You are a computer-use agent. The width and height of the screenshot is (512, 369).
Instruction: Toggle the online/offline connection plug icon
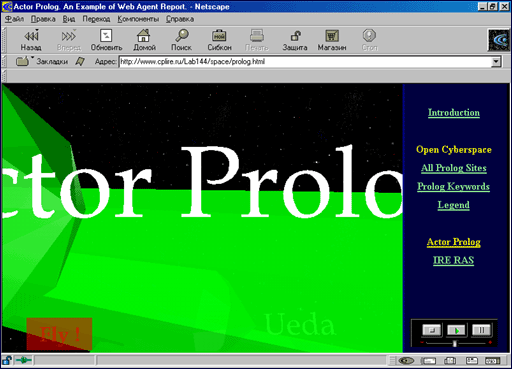point(23,360)
